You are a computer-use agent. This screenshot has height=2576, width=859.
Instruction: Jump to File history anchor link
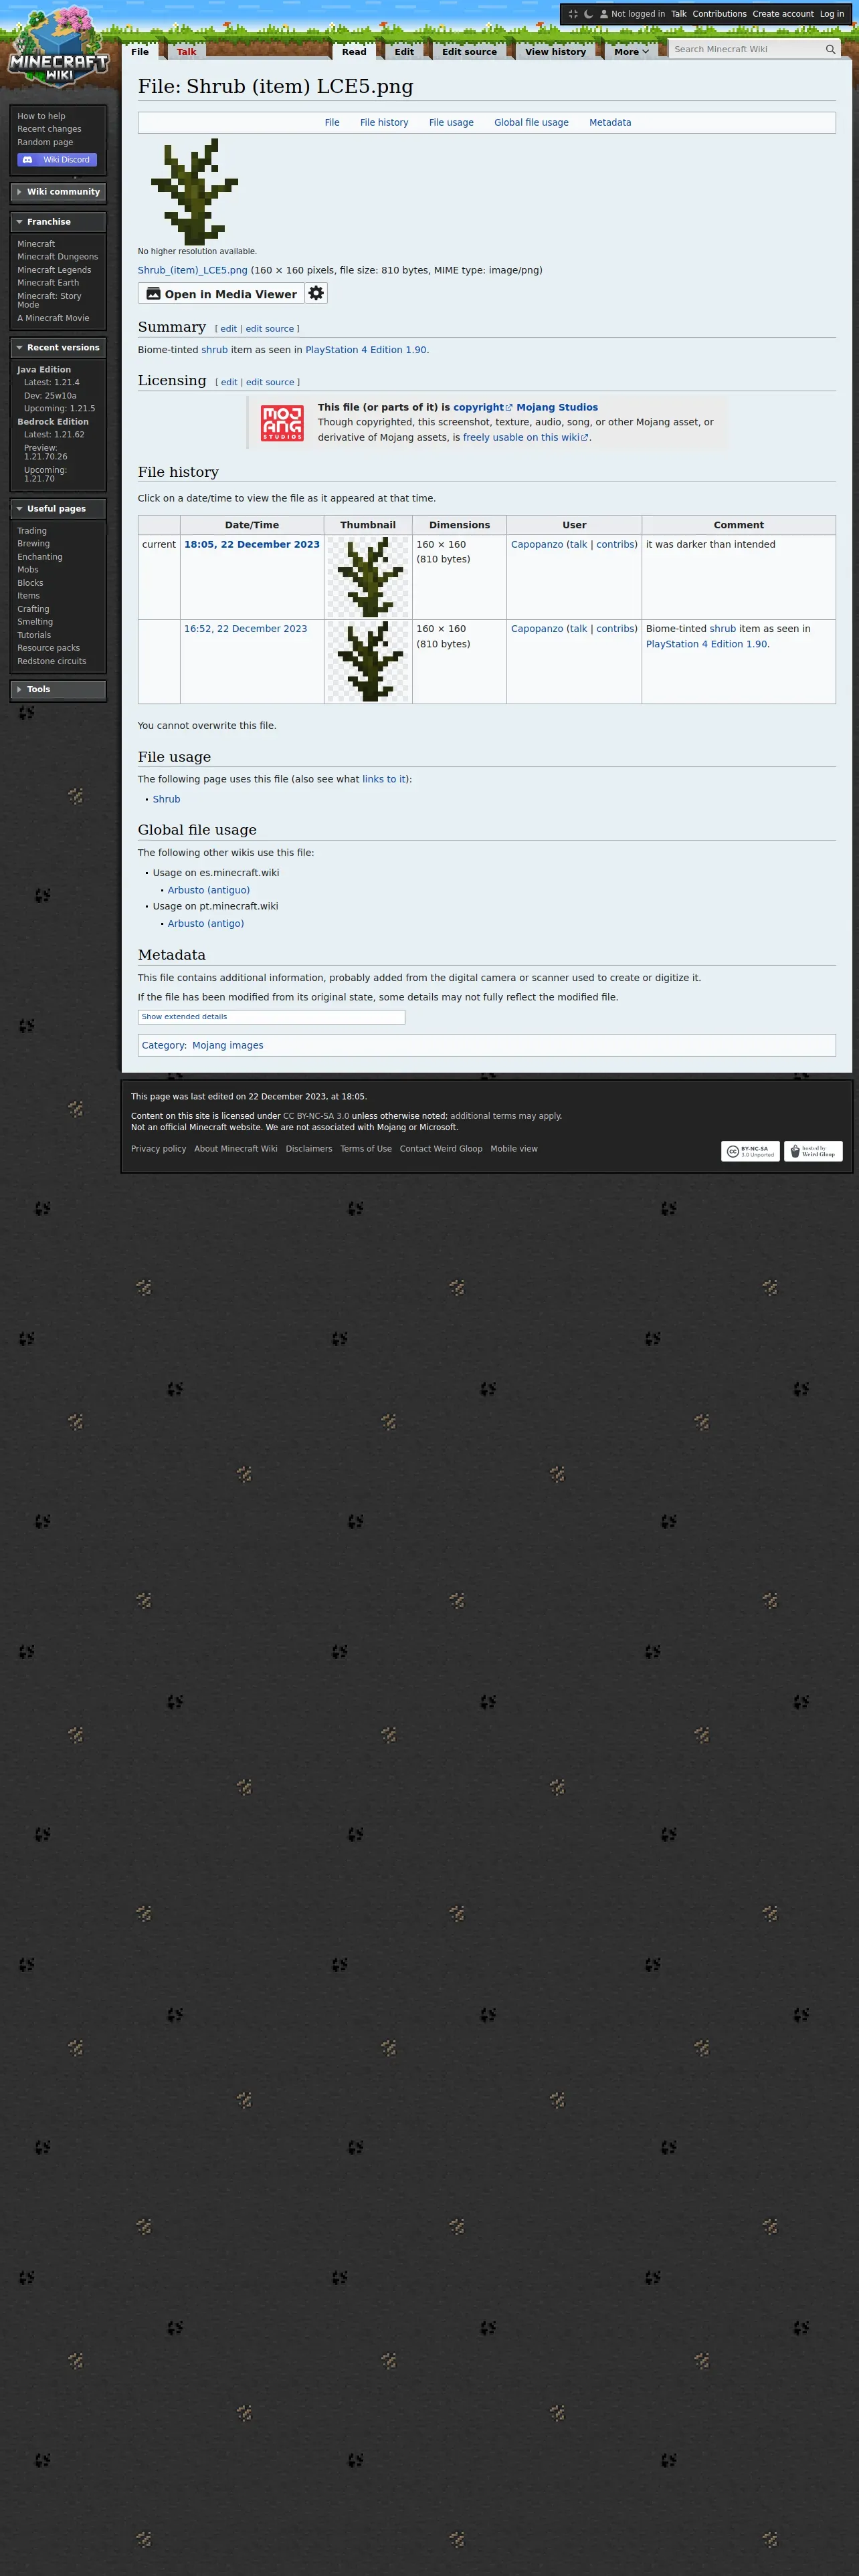tap(384, 122)
